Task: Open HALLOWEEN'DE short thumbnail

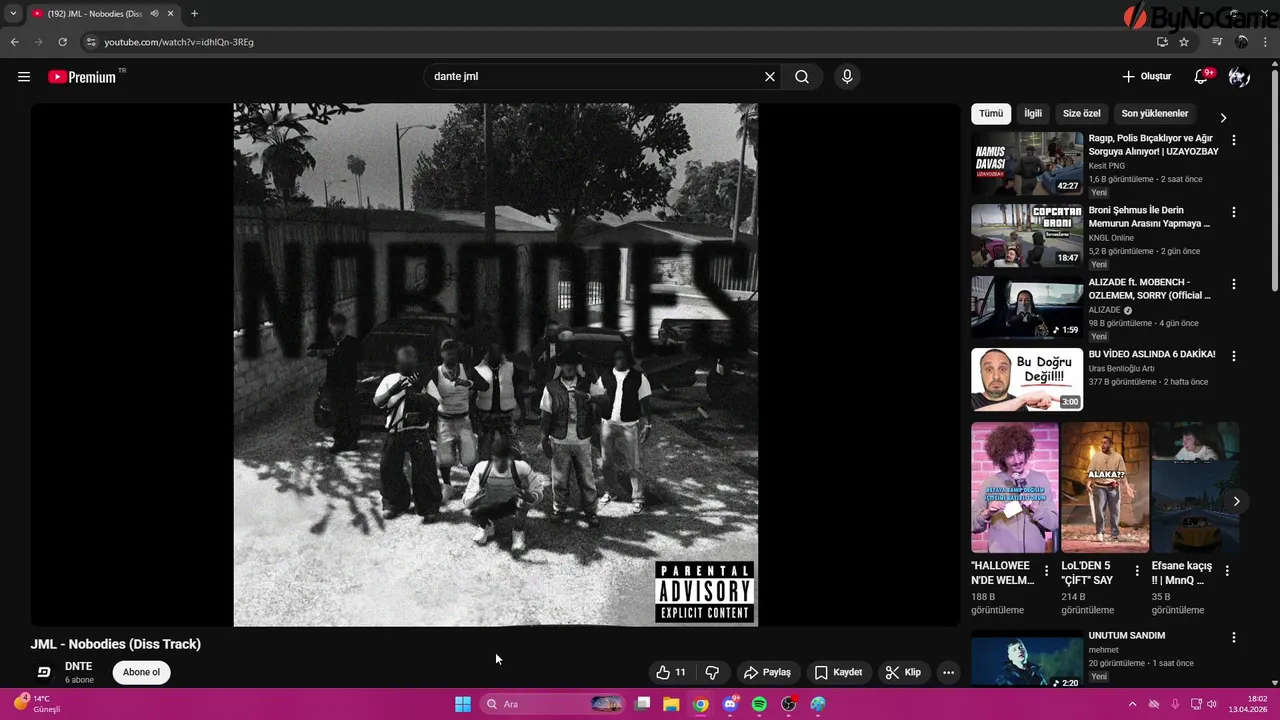Action: tap(1015, 487)
